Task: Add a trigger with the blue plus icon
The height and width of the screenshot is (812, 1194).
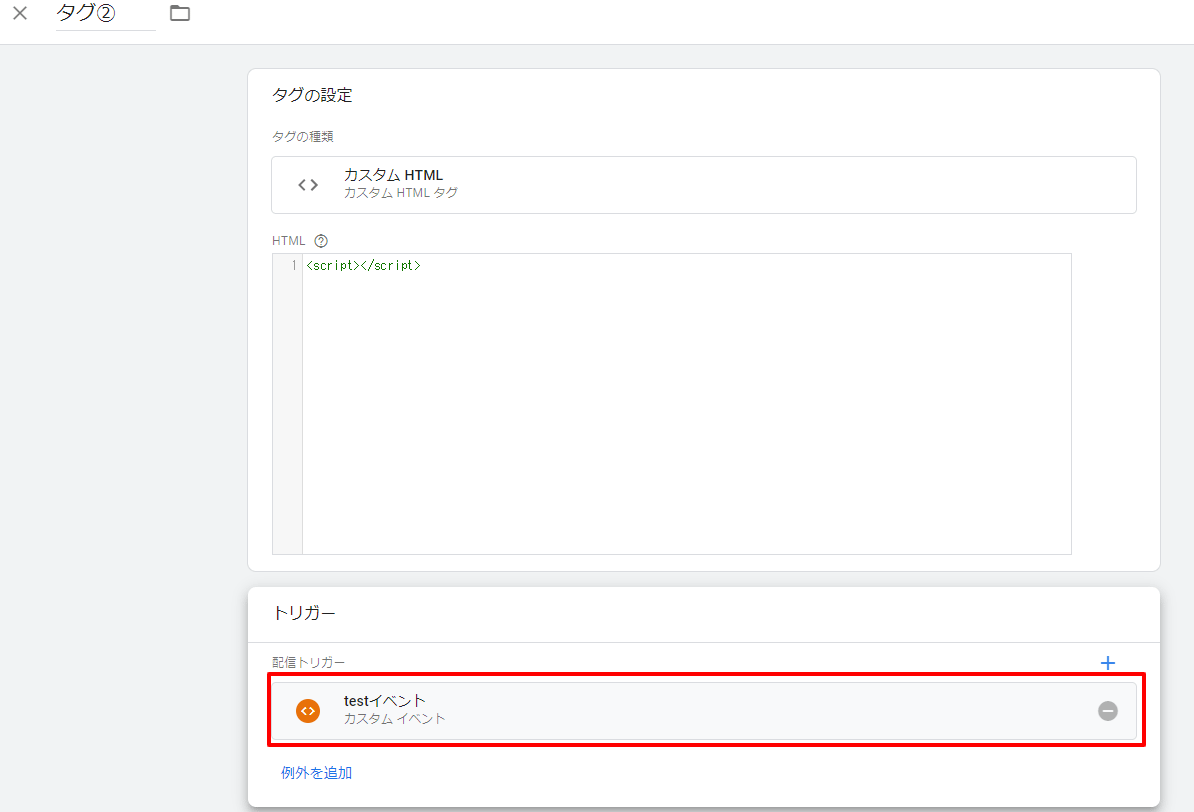Action: point(1107,663)
